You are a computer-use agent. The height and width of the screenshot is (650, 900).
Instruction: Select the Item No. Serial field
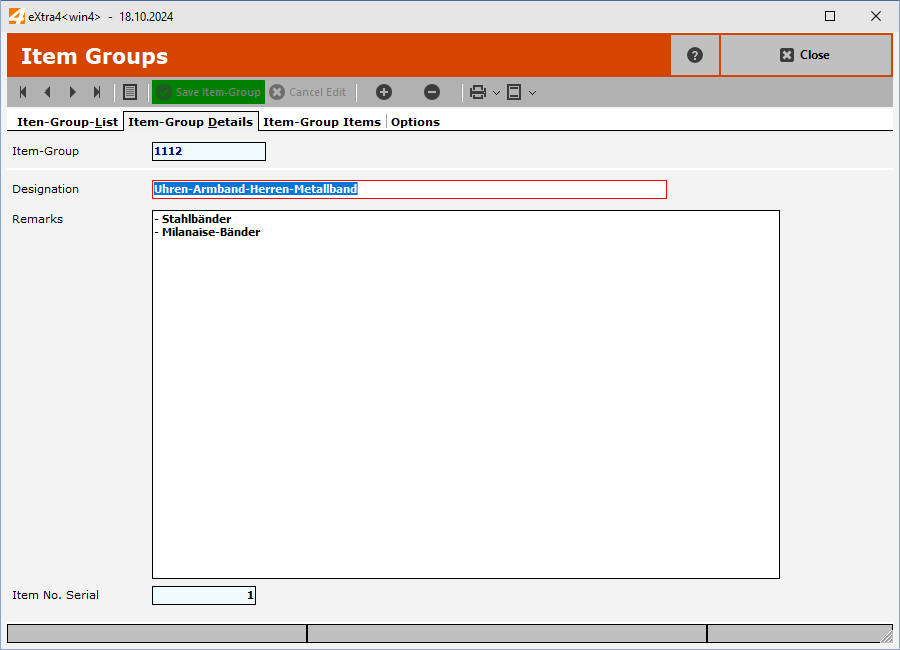[x=204, y=596]
